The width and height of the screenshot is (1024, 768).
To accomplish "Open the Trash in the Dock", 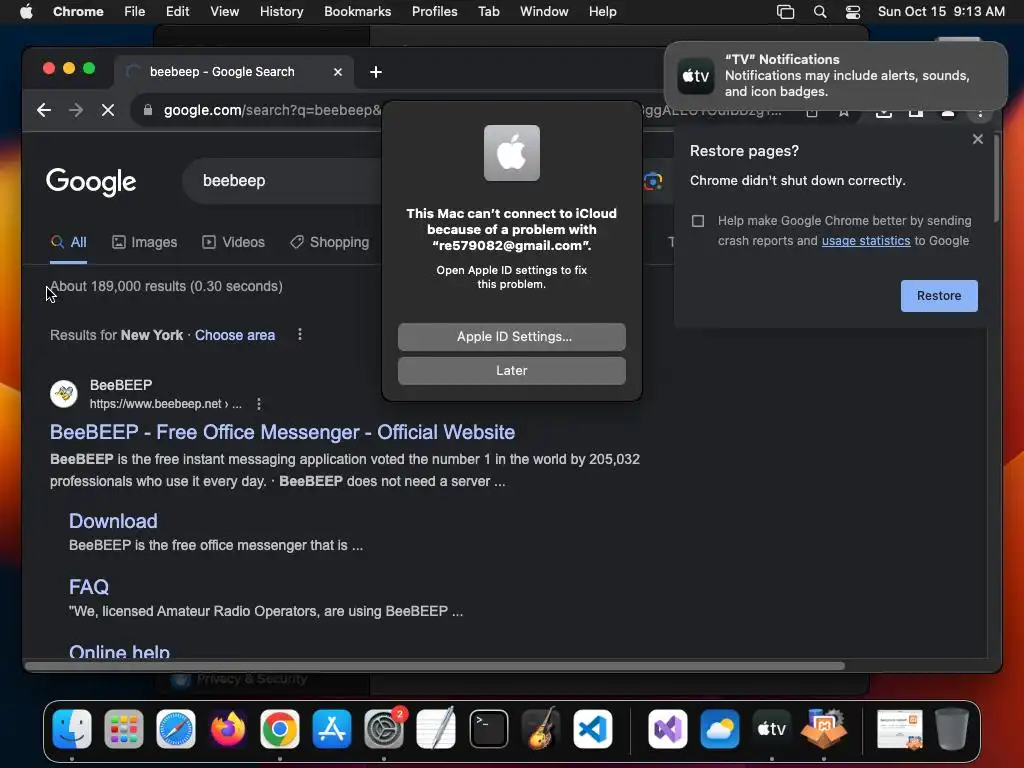I will tap(952, 729).
